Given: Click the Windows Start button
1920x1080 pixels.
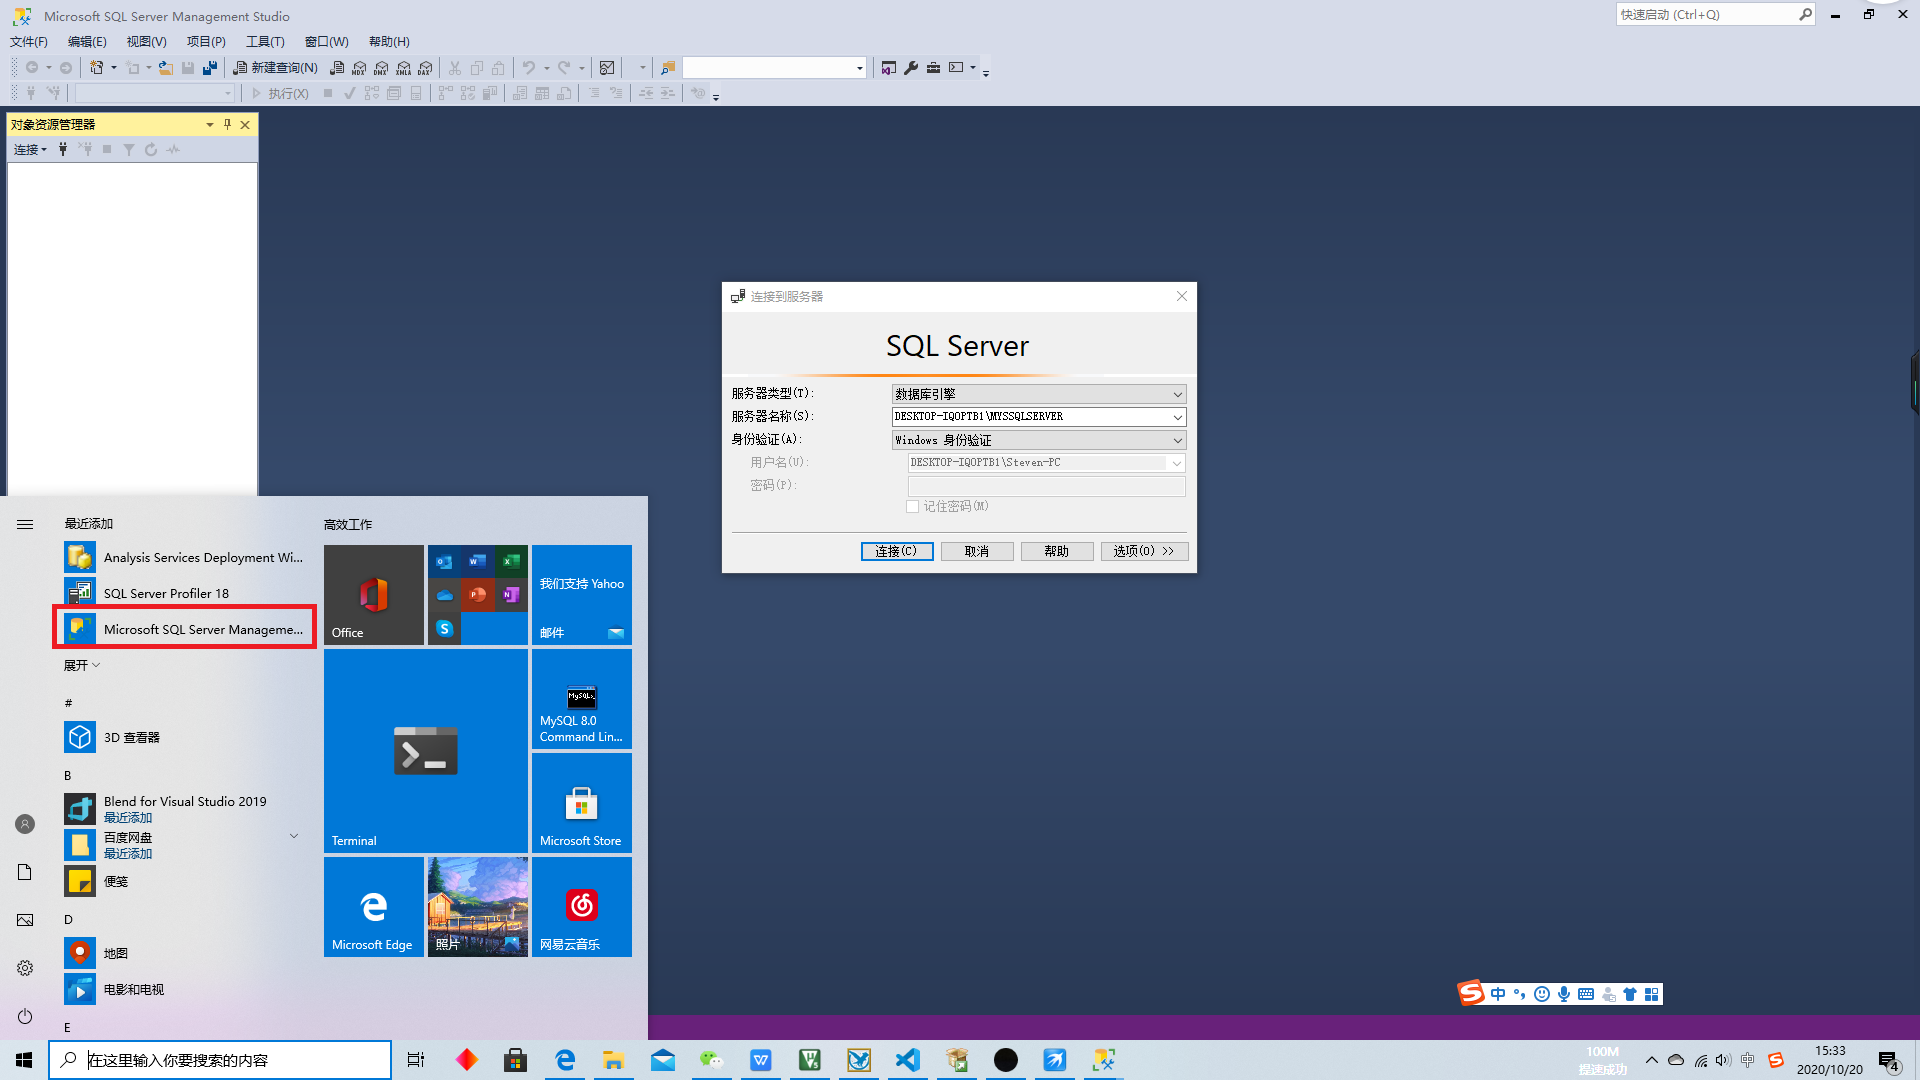Looking at the screenshot, I should tap(24, 1060).
